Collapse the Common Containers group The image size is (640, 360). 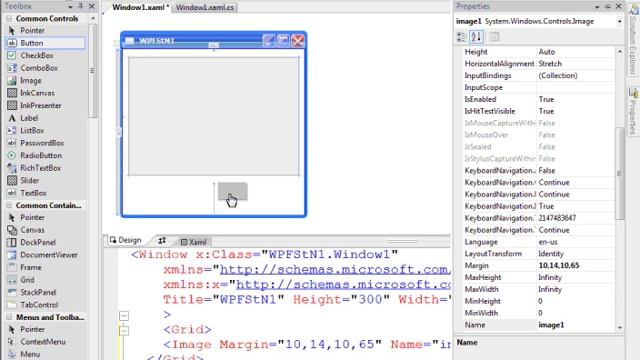coord(9,205)
